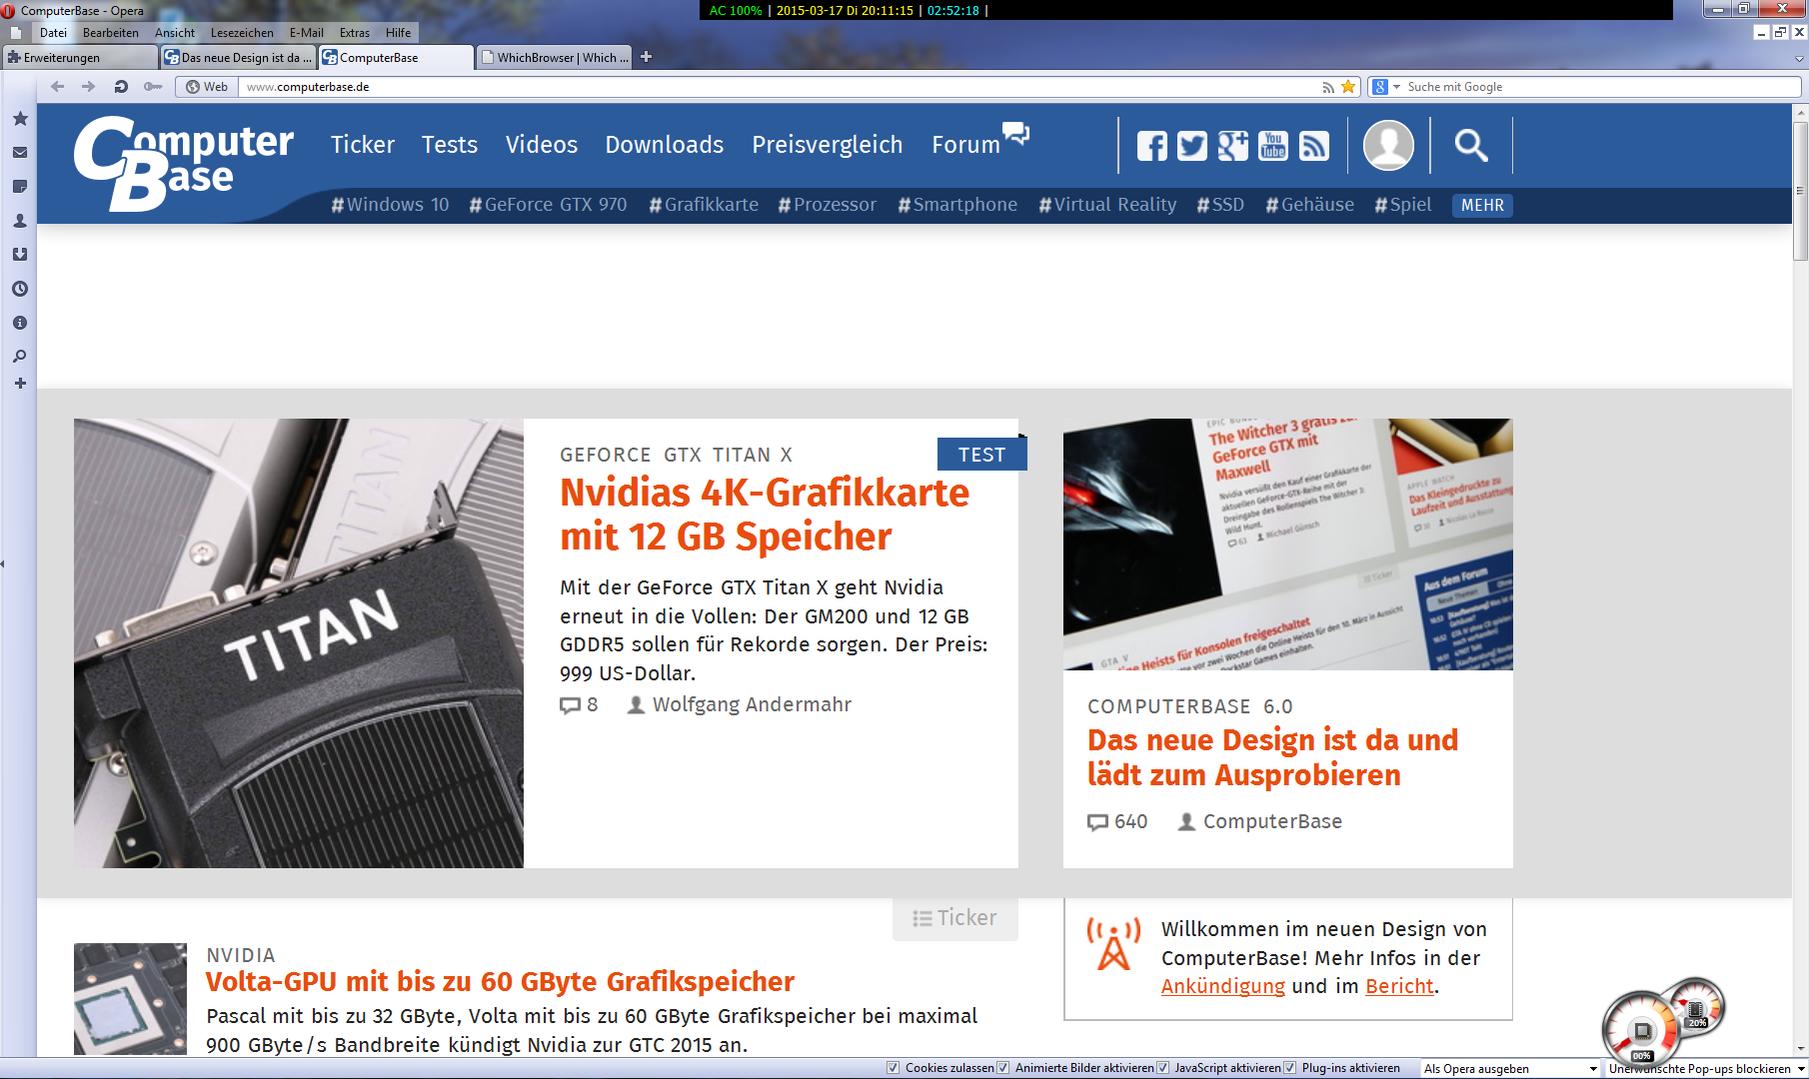
Task: Open ComputerBase's Facebook page icon
Action: (x=1152, y=146)
